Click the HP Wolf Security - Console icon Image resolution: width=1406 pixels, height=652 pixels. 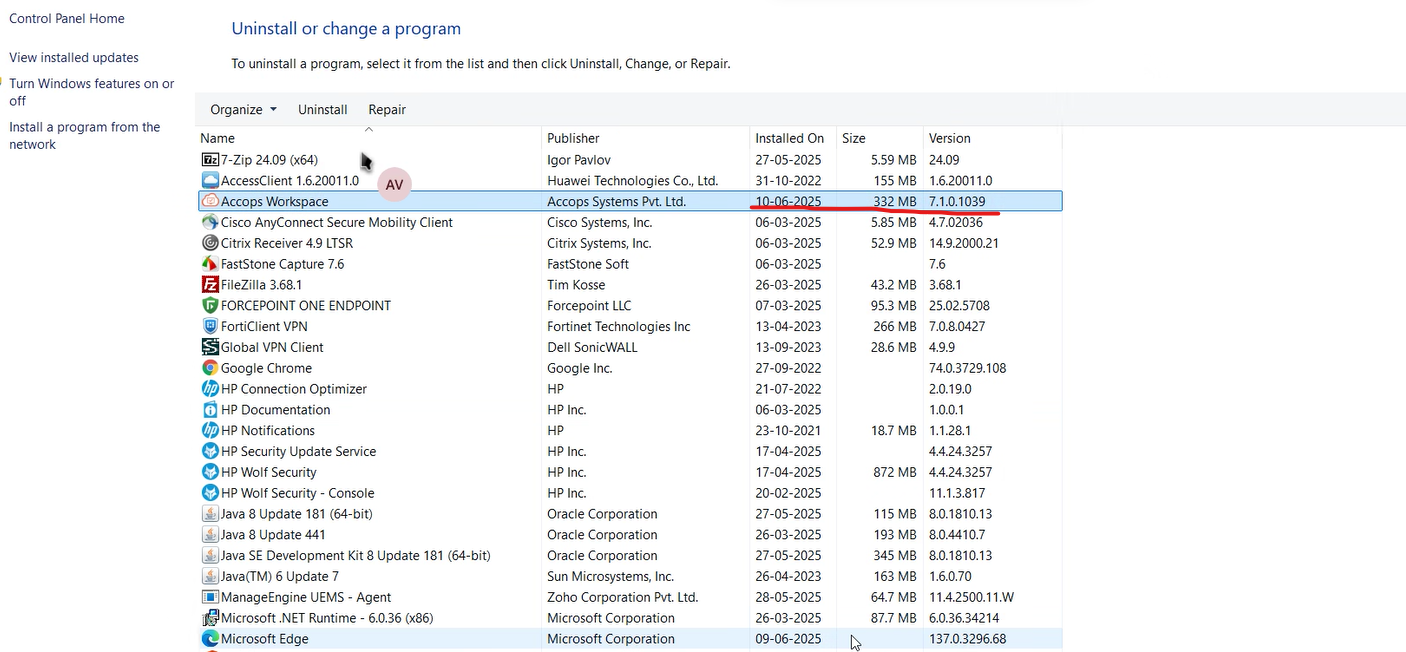(210, 493)
